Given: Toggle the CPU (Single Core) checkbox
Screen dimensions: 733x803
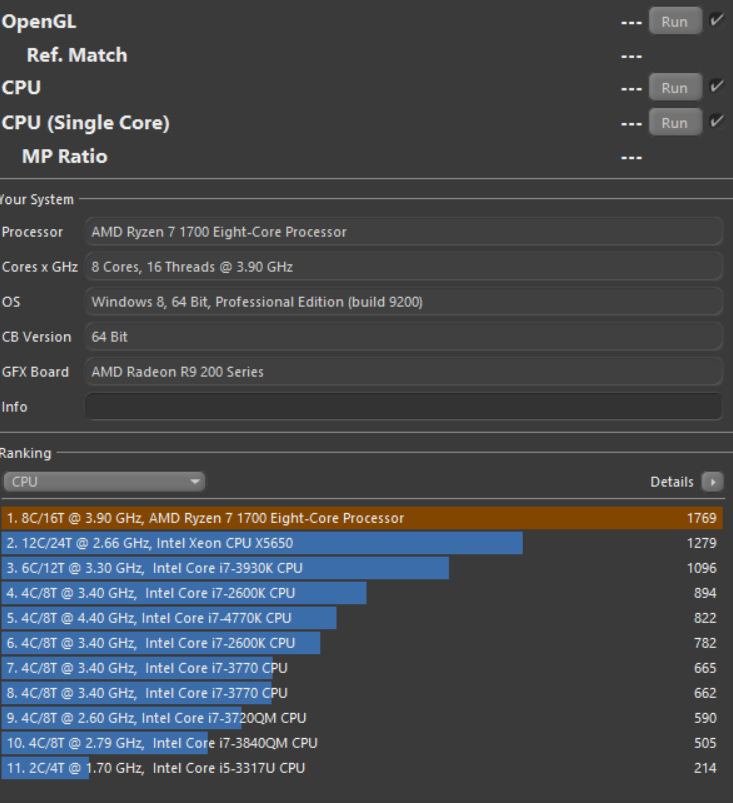Looking at the screenshot, I should tap(717, 121).
